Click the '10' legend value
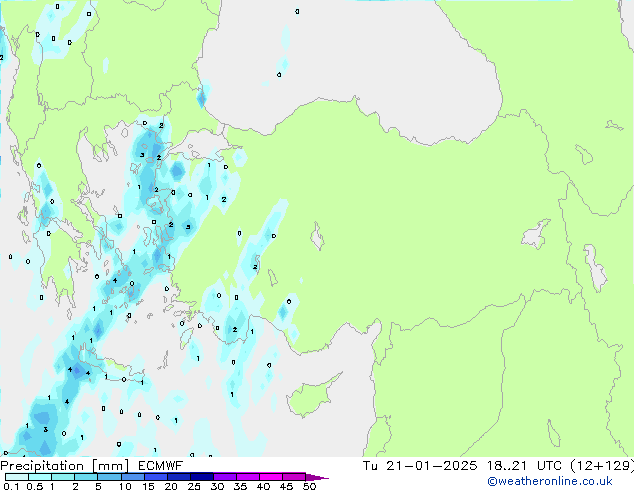 point(125,486)
